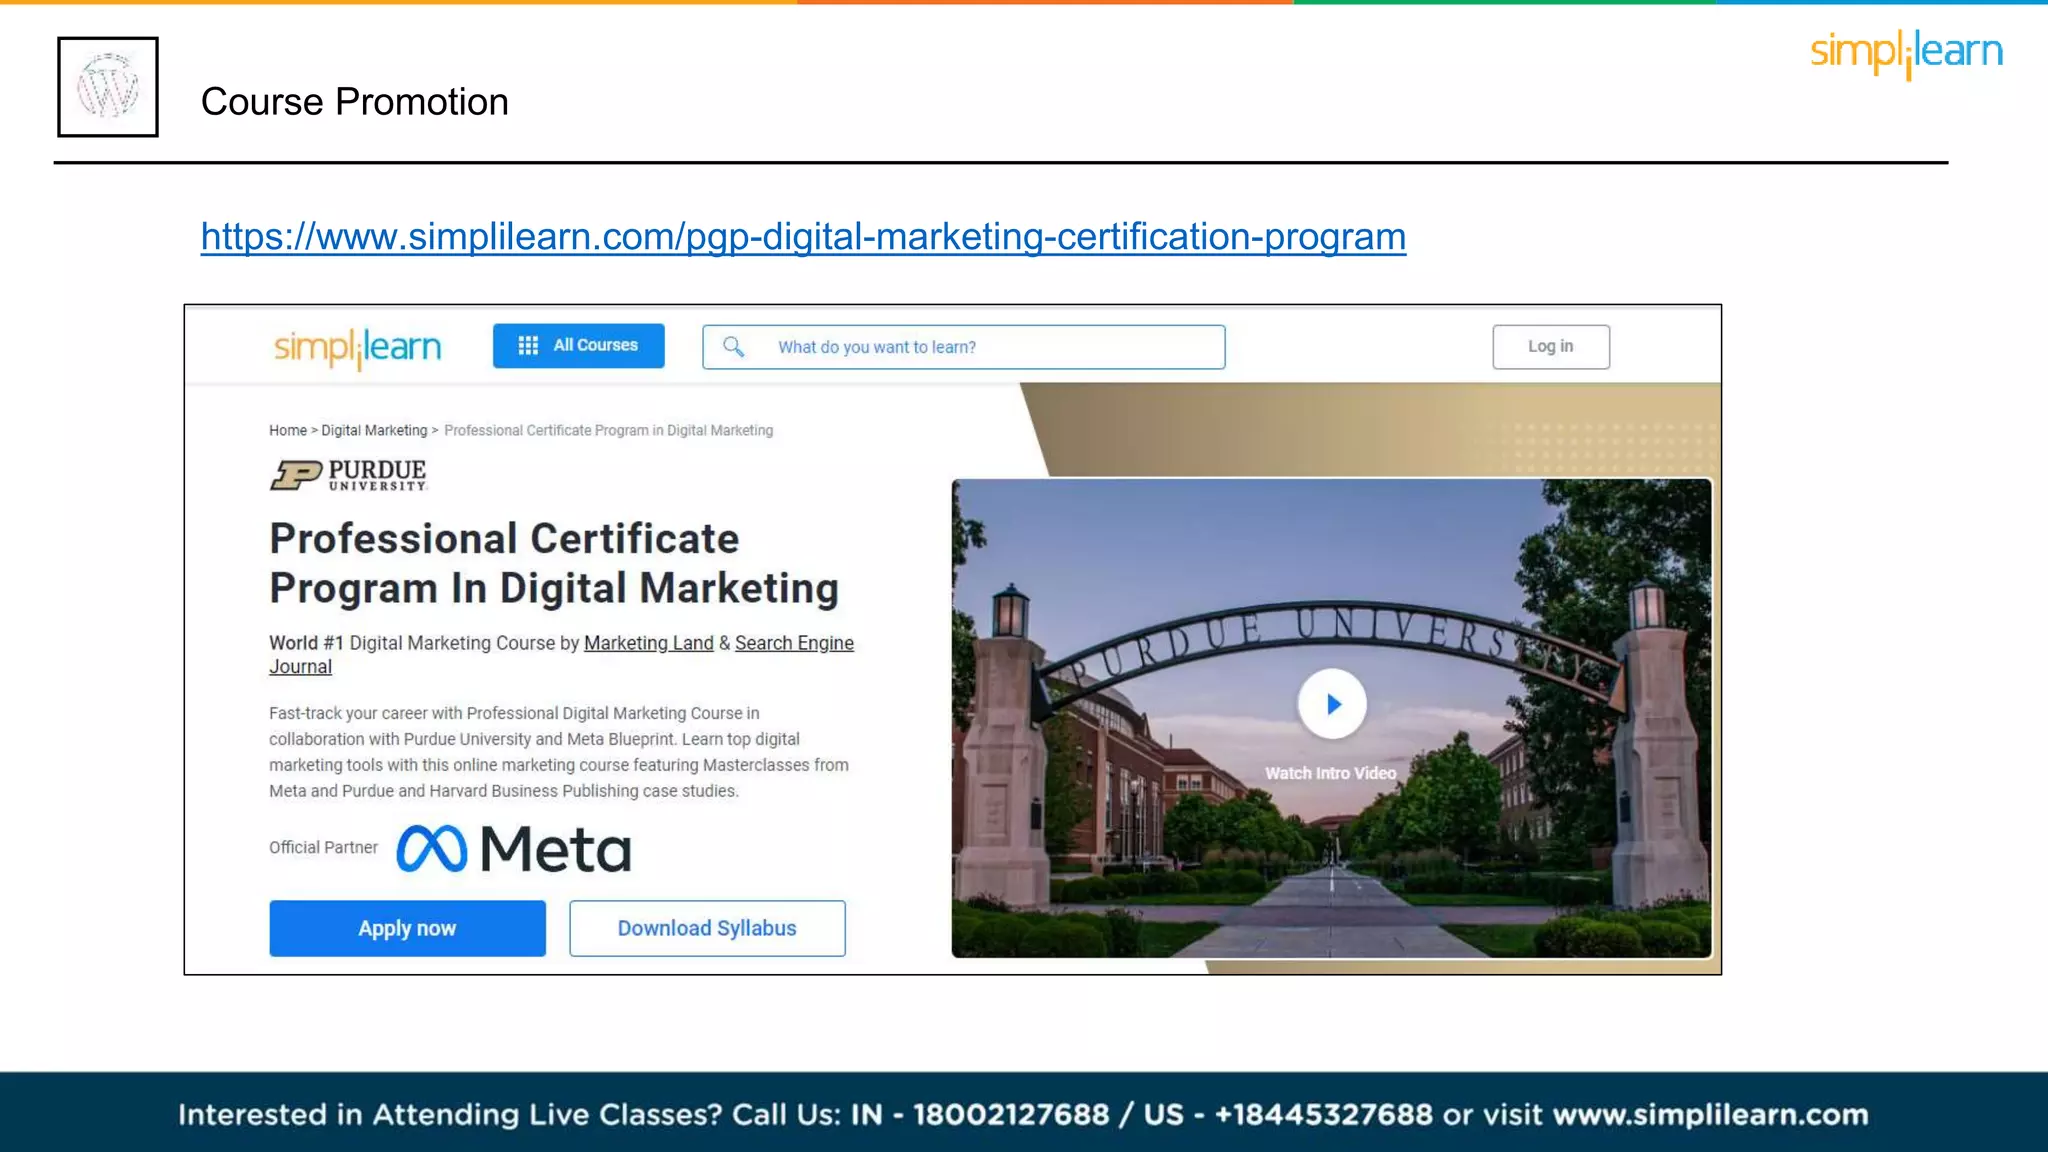
Task: Click the Apply now button
Action: 407,928
